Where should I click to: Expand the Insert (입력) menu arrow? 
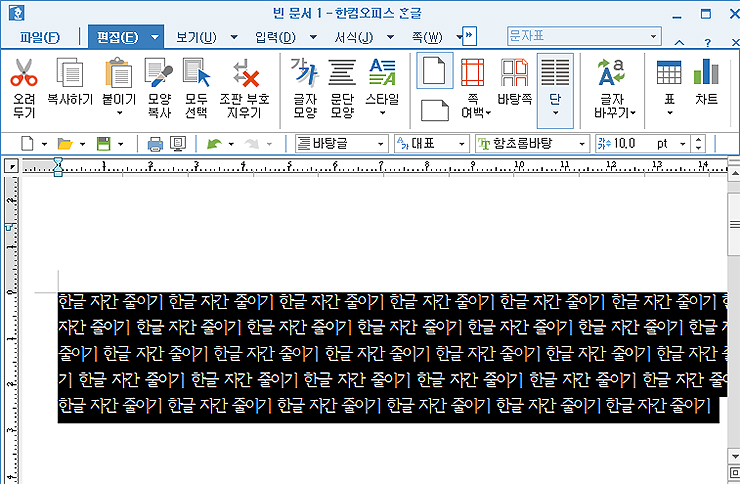[x=313, y=37]
